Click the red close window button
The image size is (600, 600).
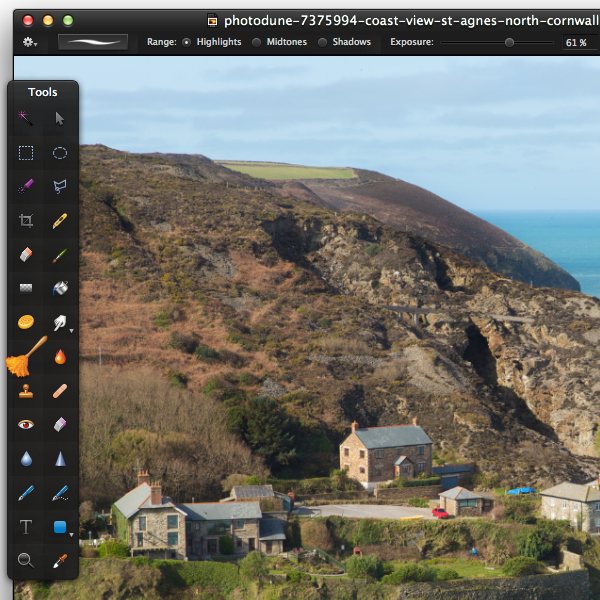pos(28,20)
